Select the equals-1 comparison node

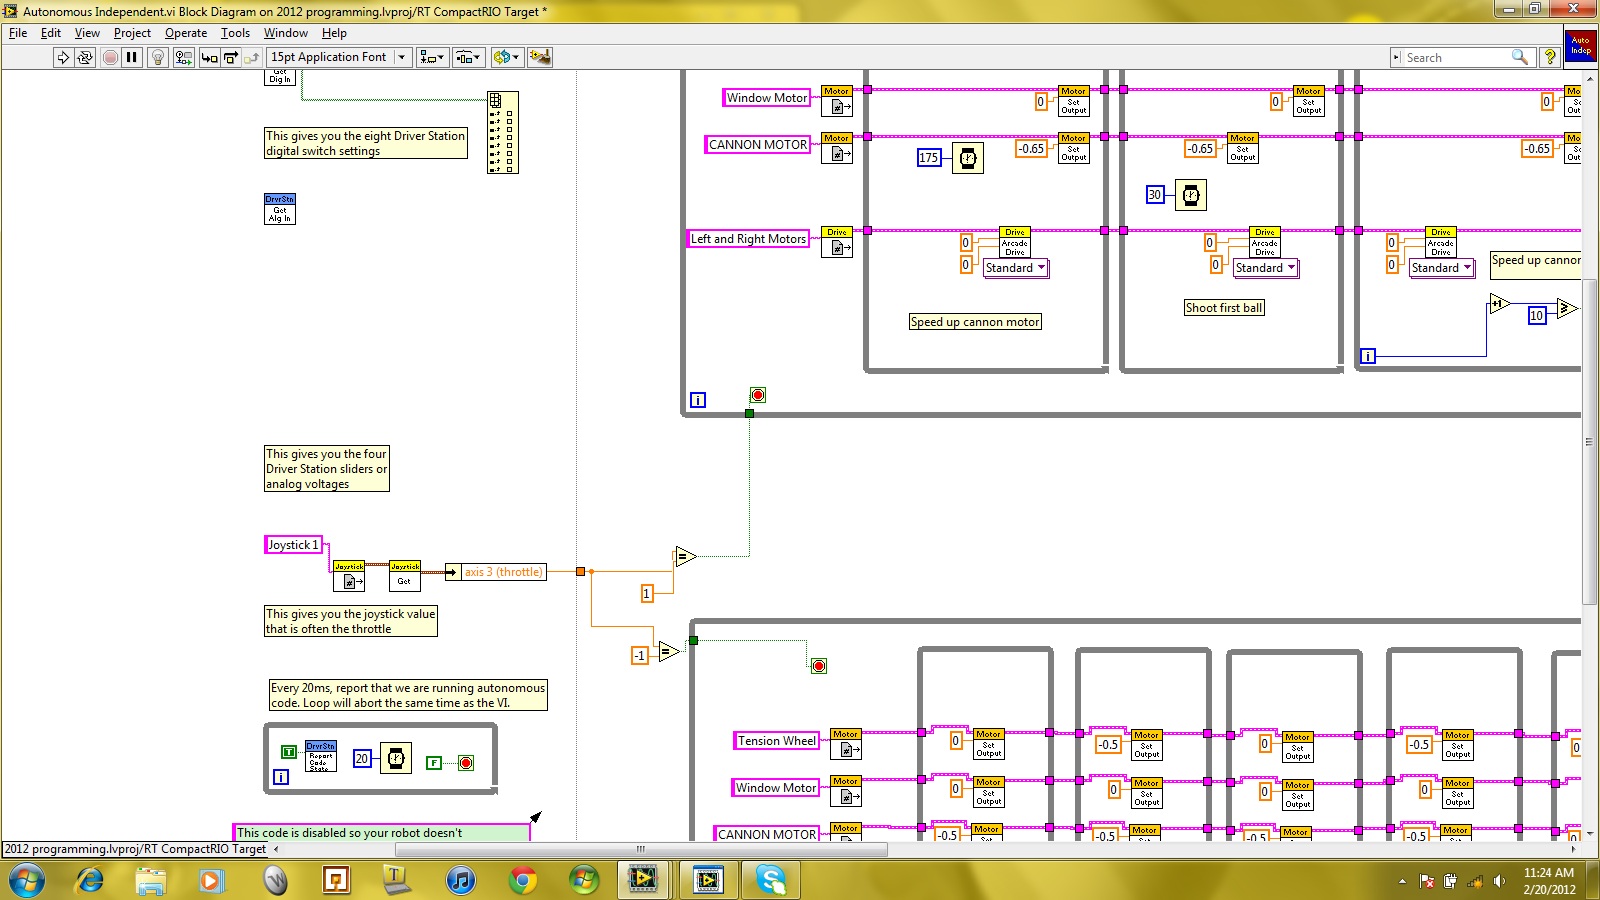pos(685,557)
